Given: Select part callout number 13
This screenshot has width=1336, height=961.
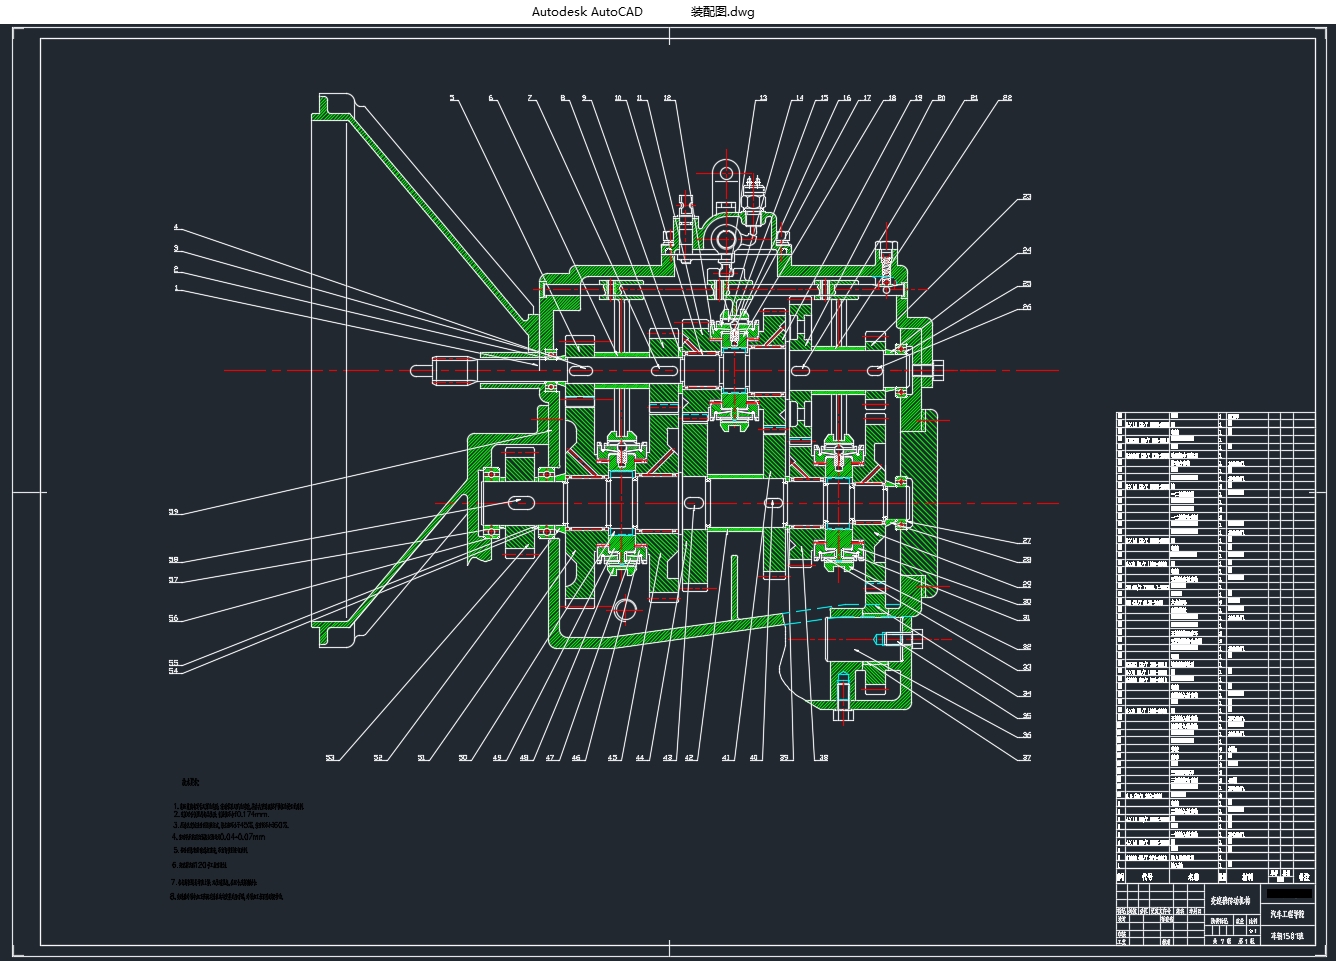Looking at the screenshot, I should point(763,98).
